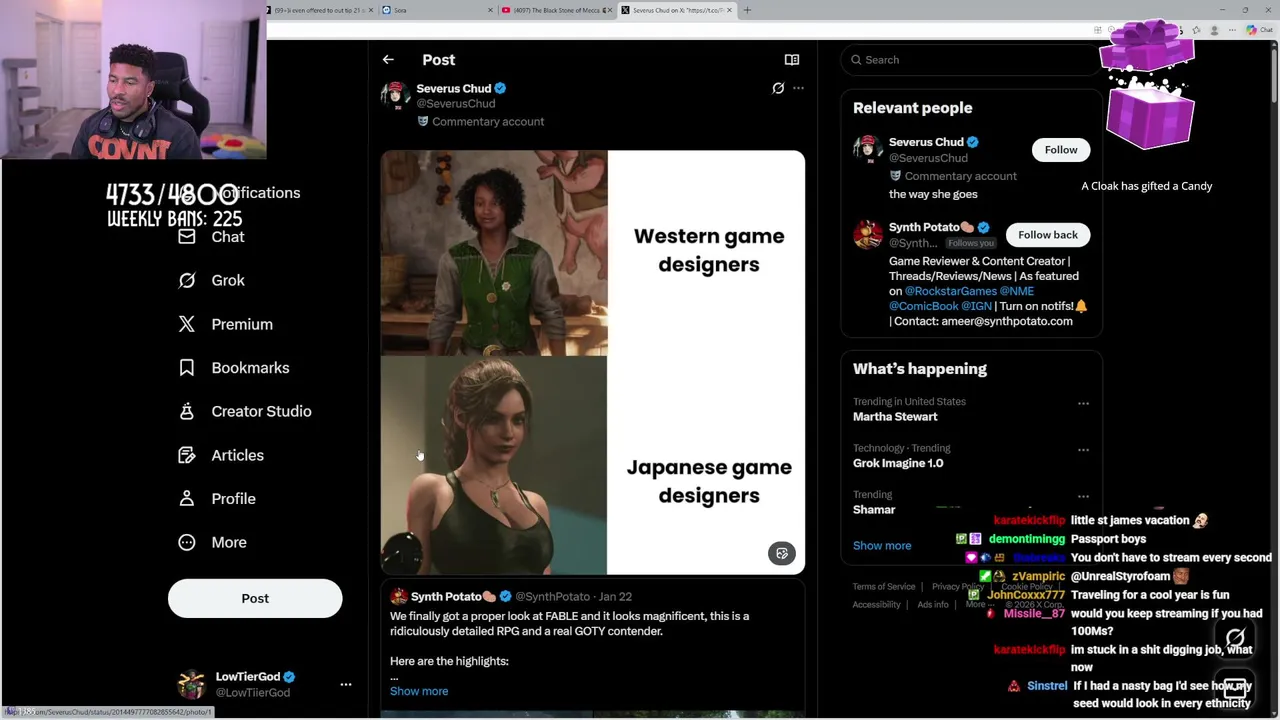
Task: Open the Western vs Japanese game designers image
Action: click(592, 363)
